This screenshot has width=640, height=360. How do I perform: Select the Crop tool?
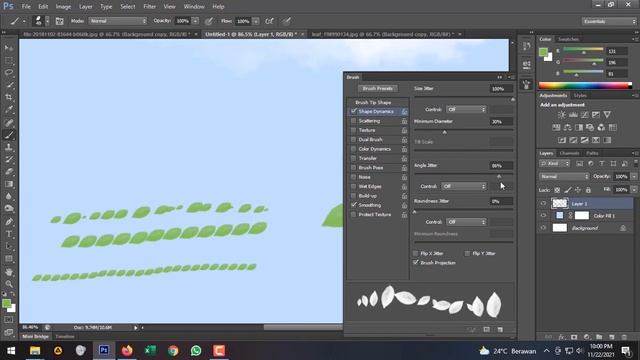[9, 97]
